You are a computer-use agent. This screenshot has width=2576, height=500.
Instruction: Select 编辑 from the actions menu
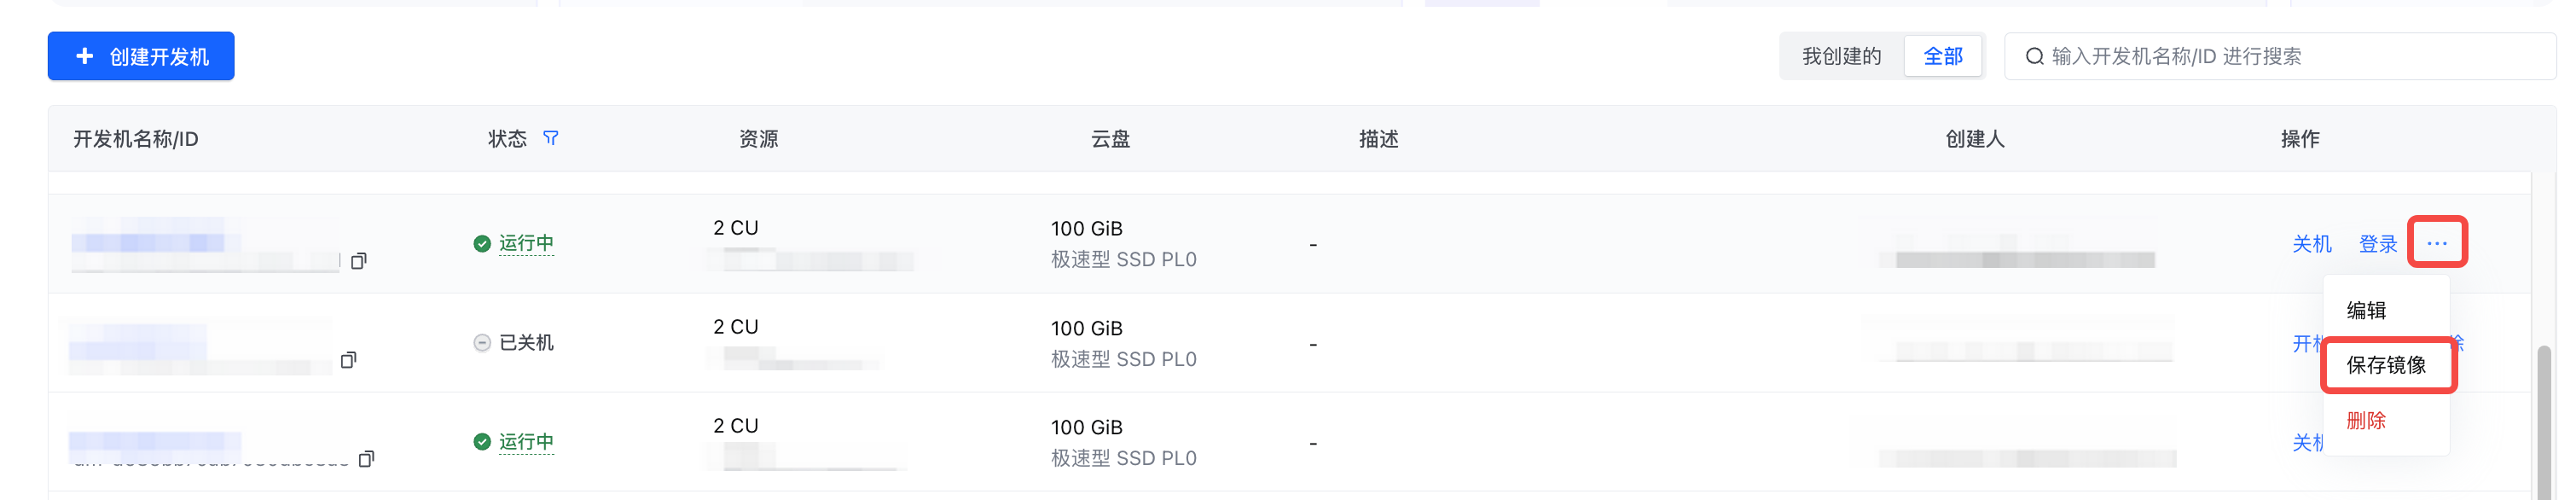(2366, 310)
